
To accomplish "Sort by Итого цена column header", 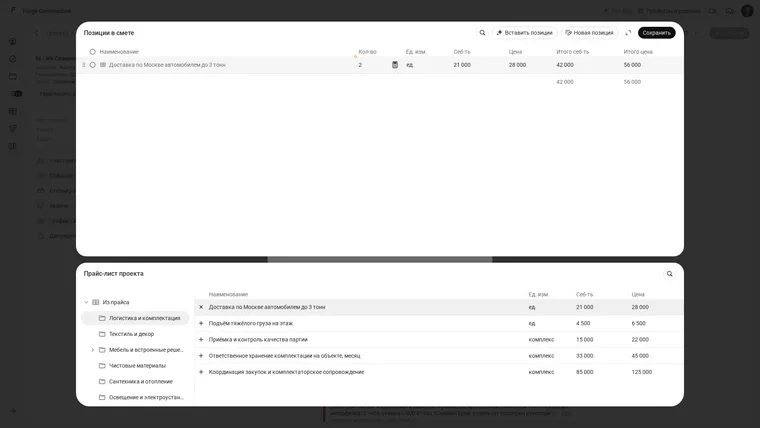I will tap(638, 52).
